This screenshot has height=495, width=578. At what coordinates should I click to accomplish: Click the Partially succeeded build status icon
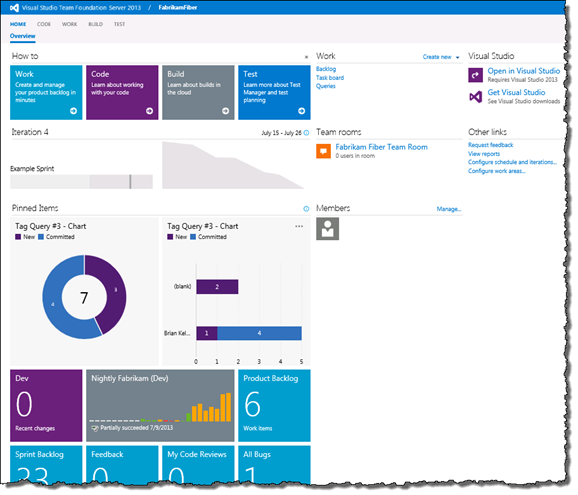[95, 429]
